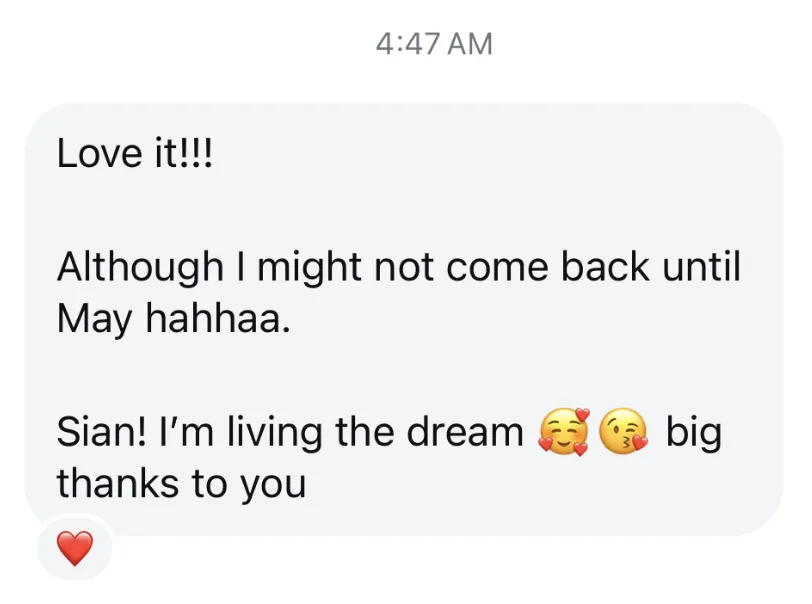Click the "AM" part of the timestamp
This screenshot has width=812, height=604.
[x=470, y=44]
